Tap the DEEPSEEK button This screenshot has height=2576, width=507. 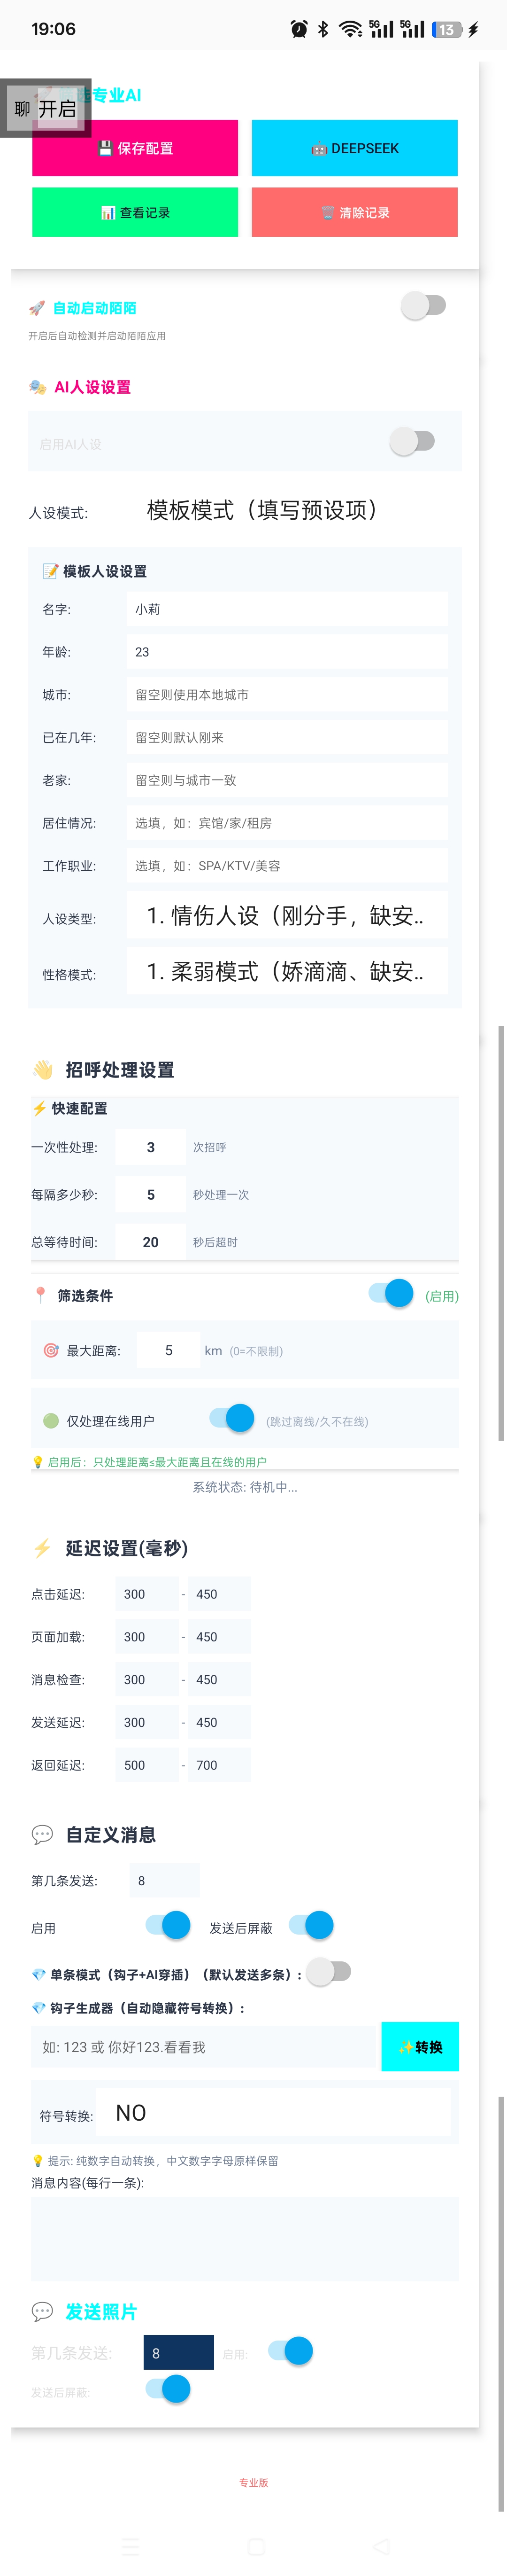355,148
